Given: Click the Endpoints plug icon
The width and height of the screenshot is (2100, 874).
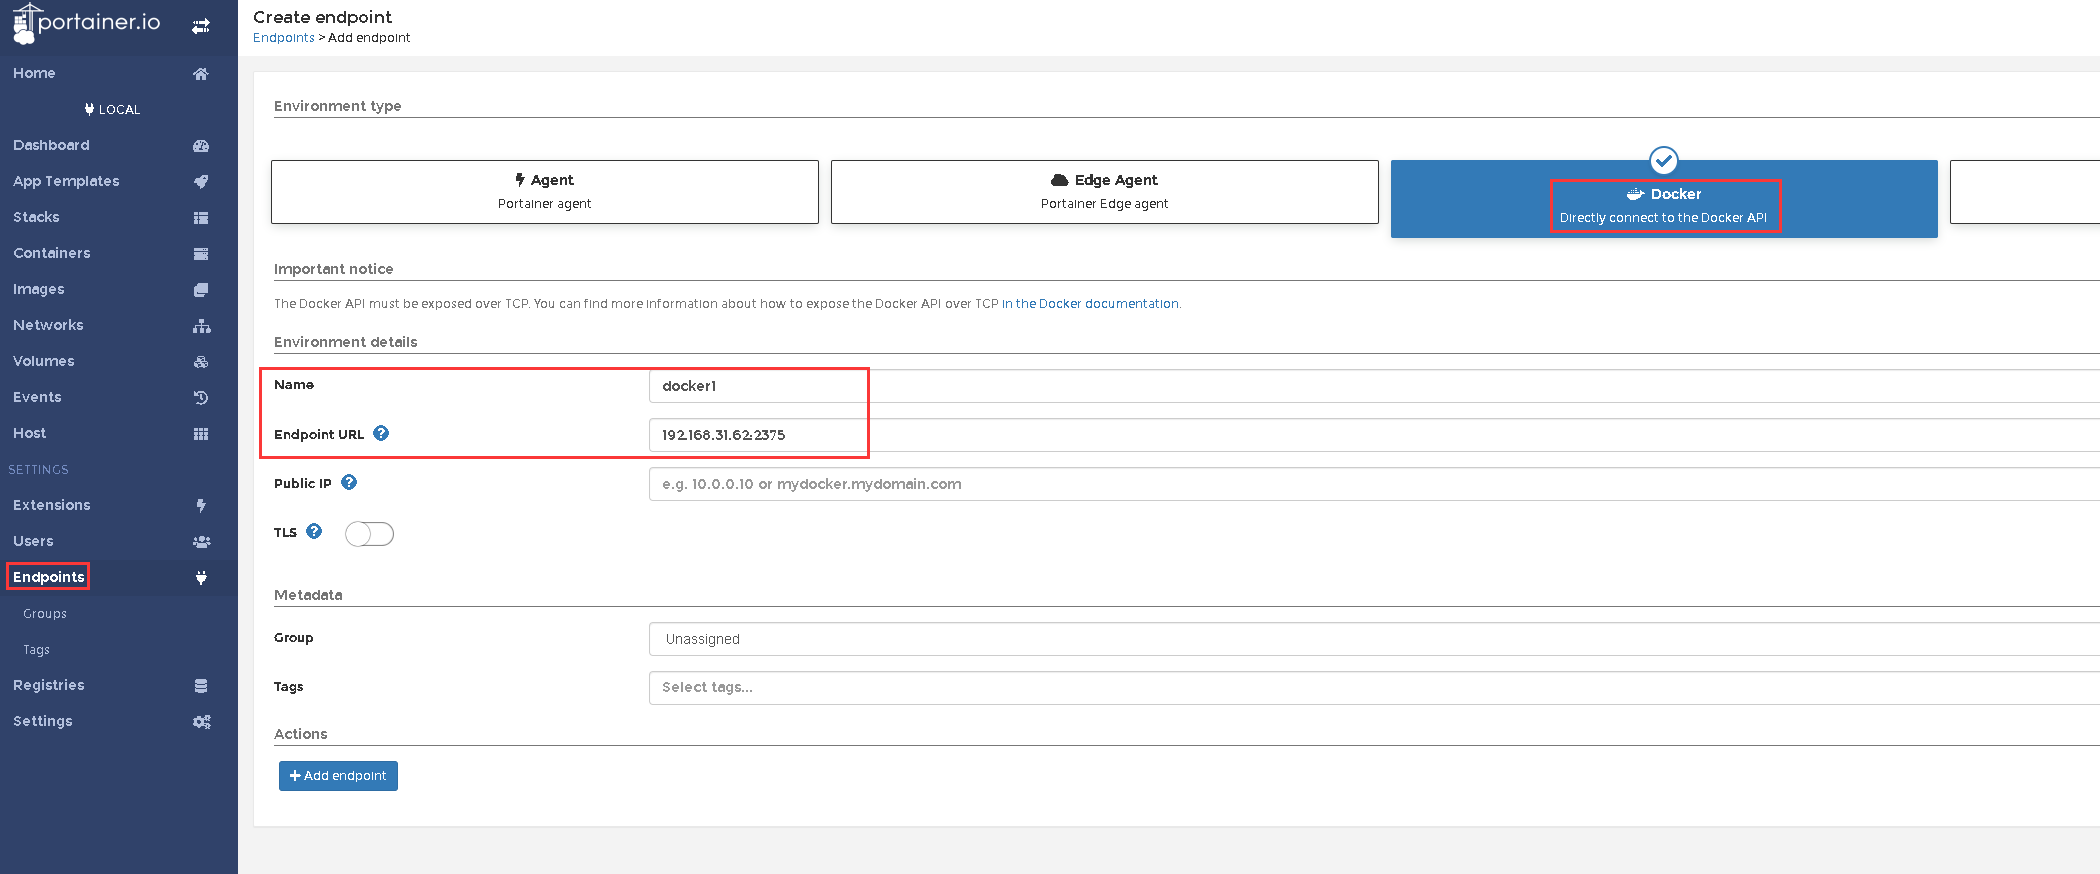Looking at the screenshot, I should point(201,578).
